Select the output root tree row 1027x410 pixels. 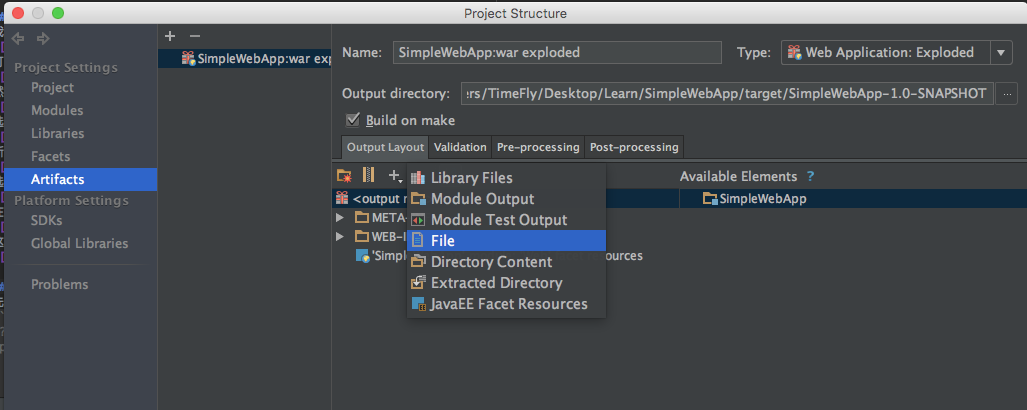[506, 198]
